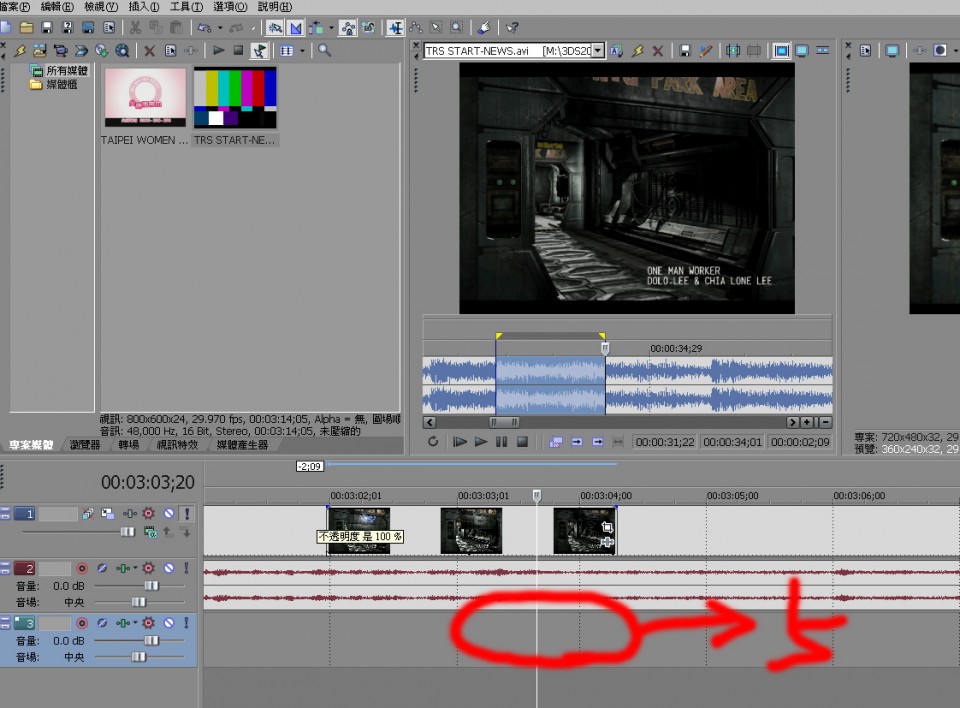Click the save icon in trimmer toolbar
Image resolution: width=960 pixels, height=708 pixels.
685,50
